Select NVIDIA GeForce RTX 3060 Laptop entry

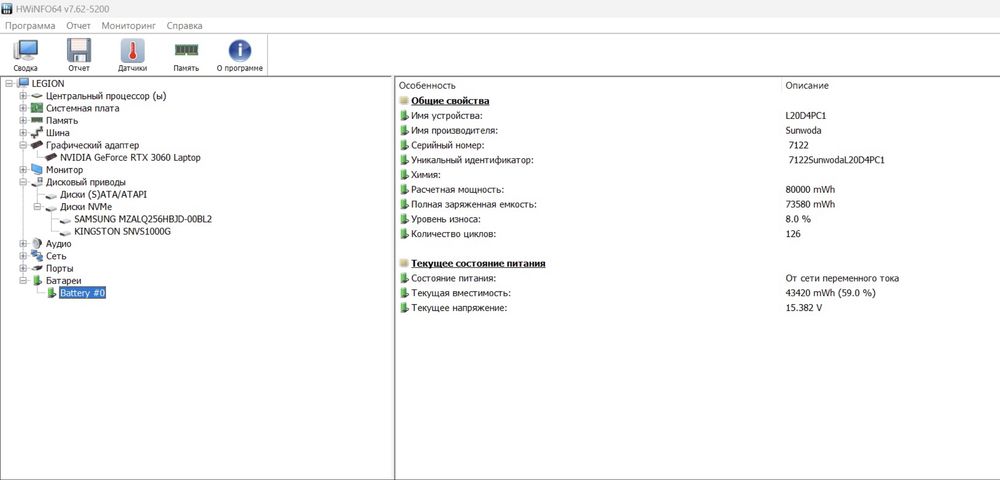pos(130,157)
